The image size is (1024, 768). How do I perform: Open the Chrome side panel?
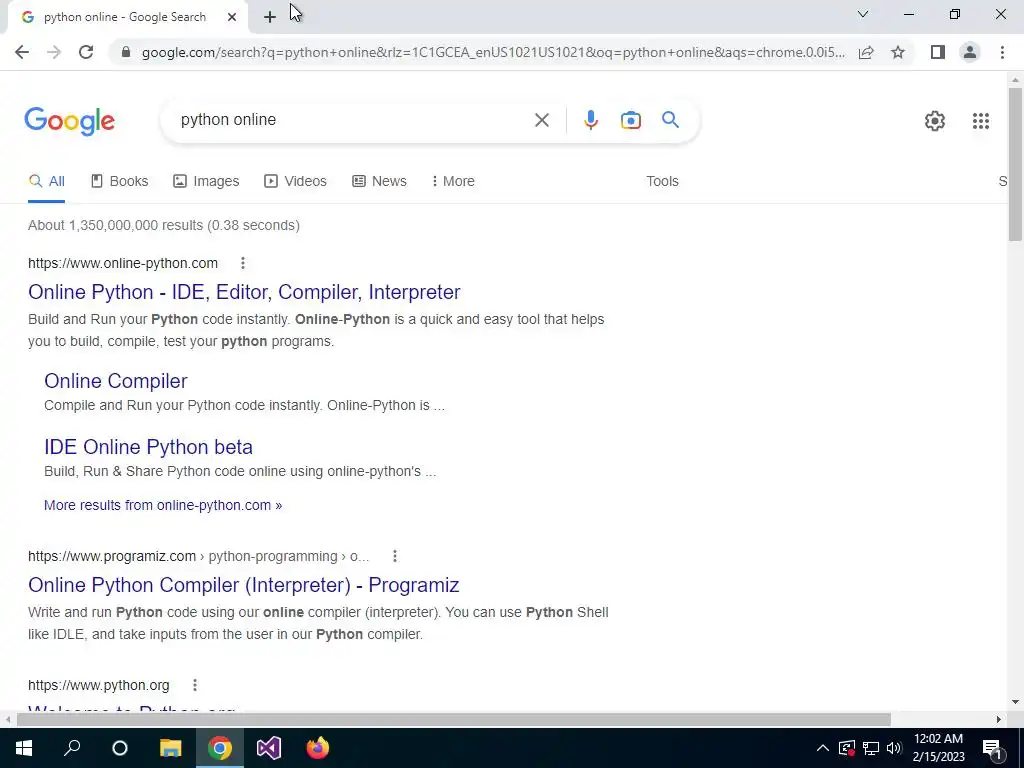[938, 52]
